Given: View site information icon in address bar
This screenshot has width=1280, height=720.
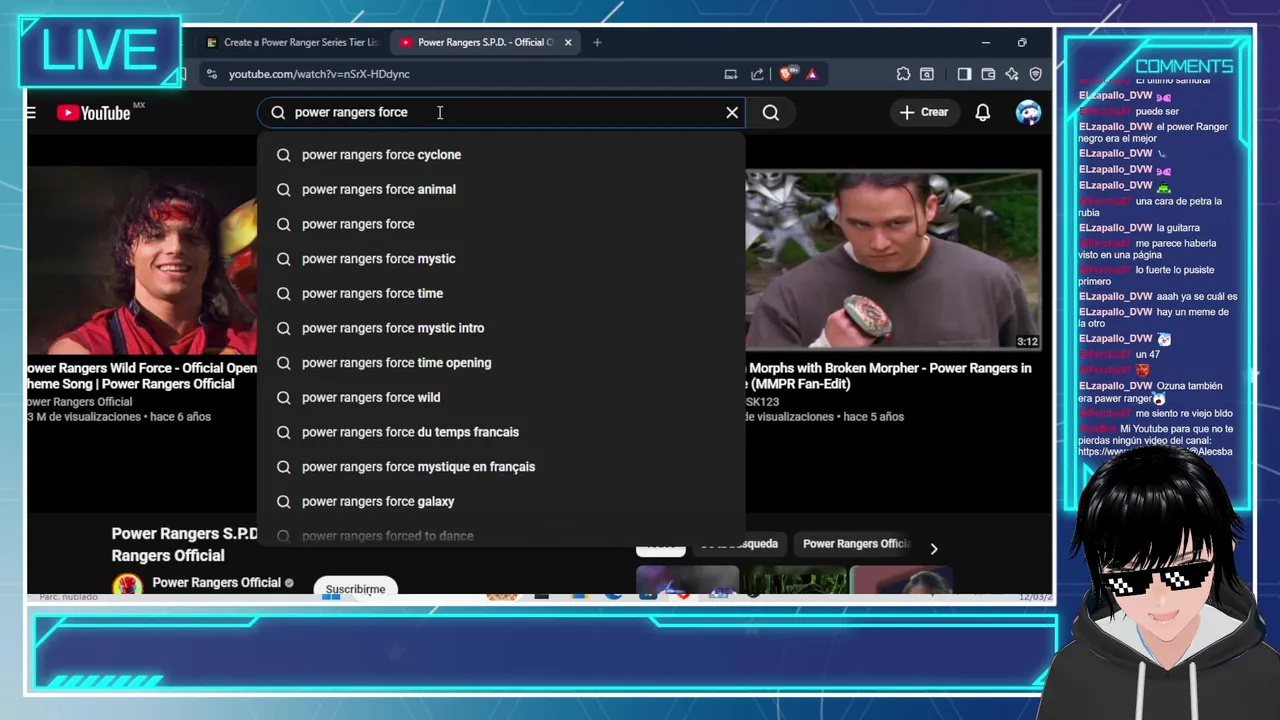Looking at the screenshot, I should [x=211, y=74].
